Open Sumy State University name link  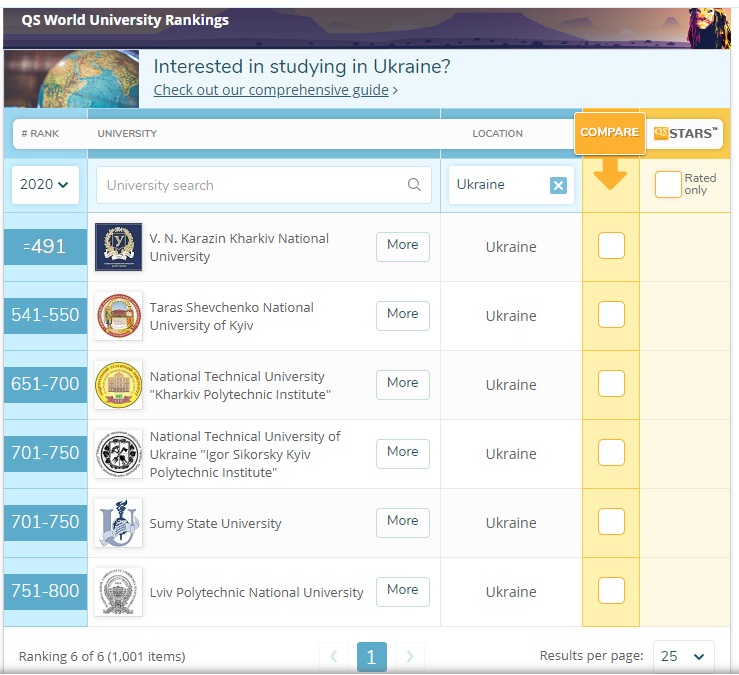click(x=215, y=523)
